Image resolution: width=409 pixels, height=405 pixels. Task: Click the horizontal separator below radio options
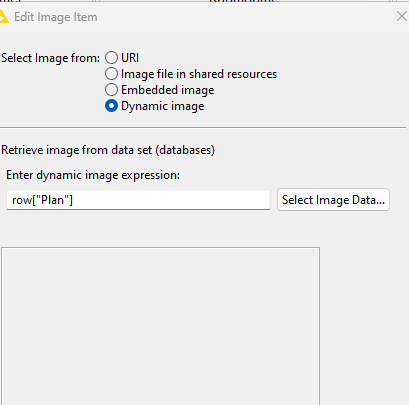point(203,127)
